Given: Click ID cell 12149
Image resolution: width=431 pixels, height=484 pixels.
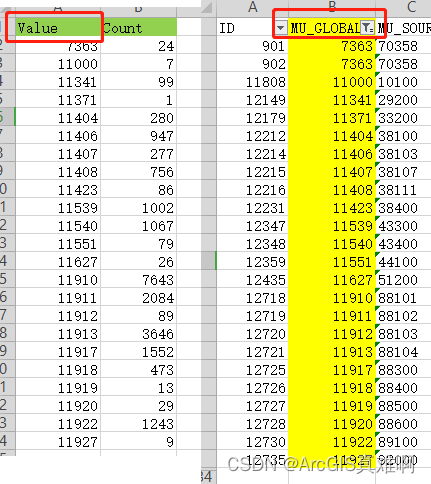Looking at the screenshot, I should tap(252, 100).
